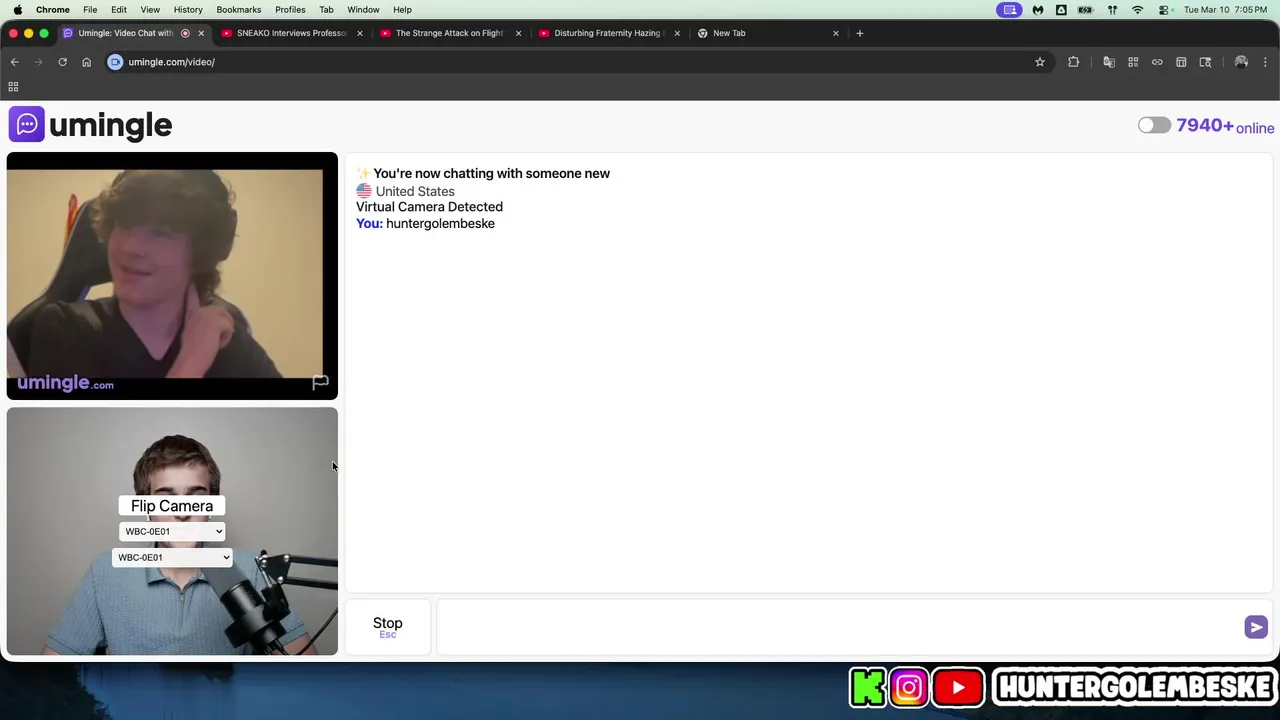The height and width of the screenshot is (720, 1280).
Task: Click the chat message input field
Action: point(840,627)
